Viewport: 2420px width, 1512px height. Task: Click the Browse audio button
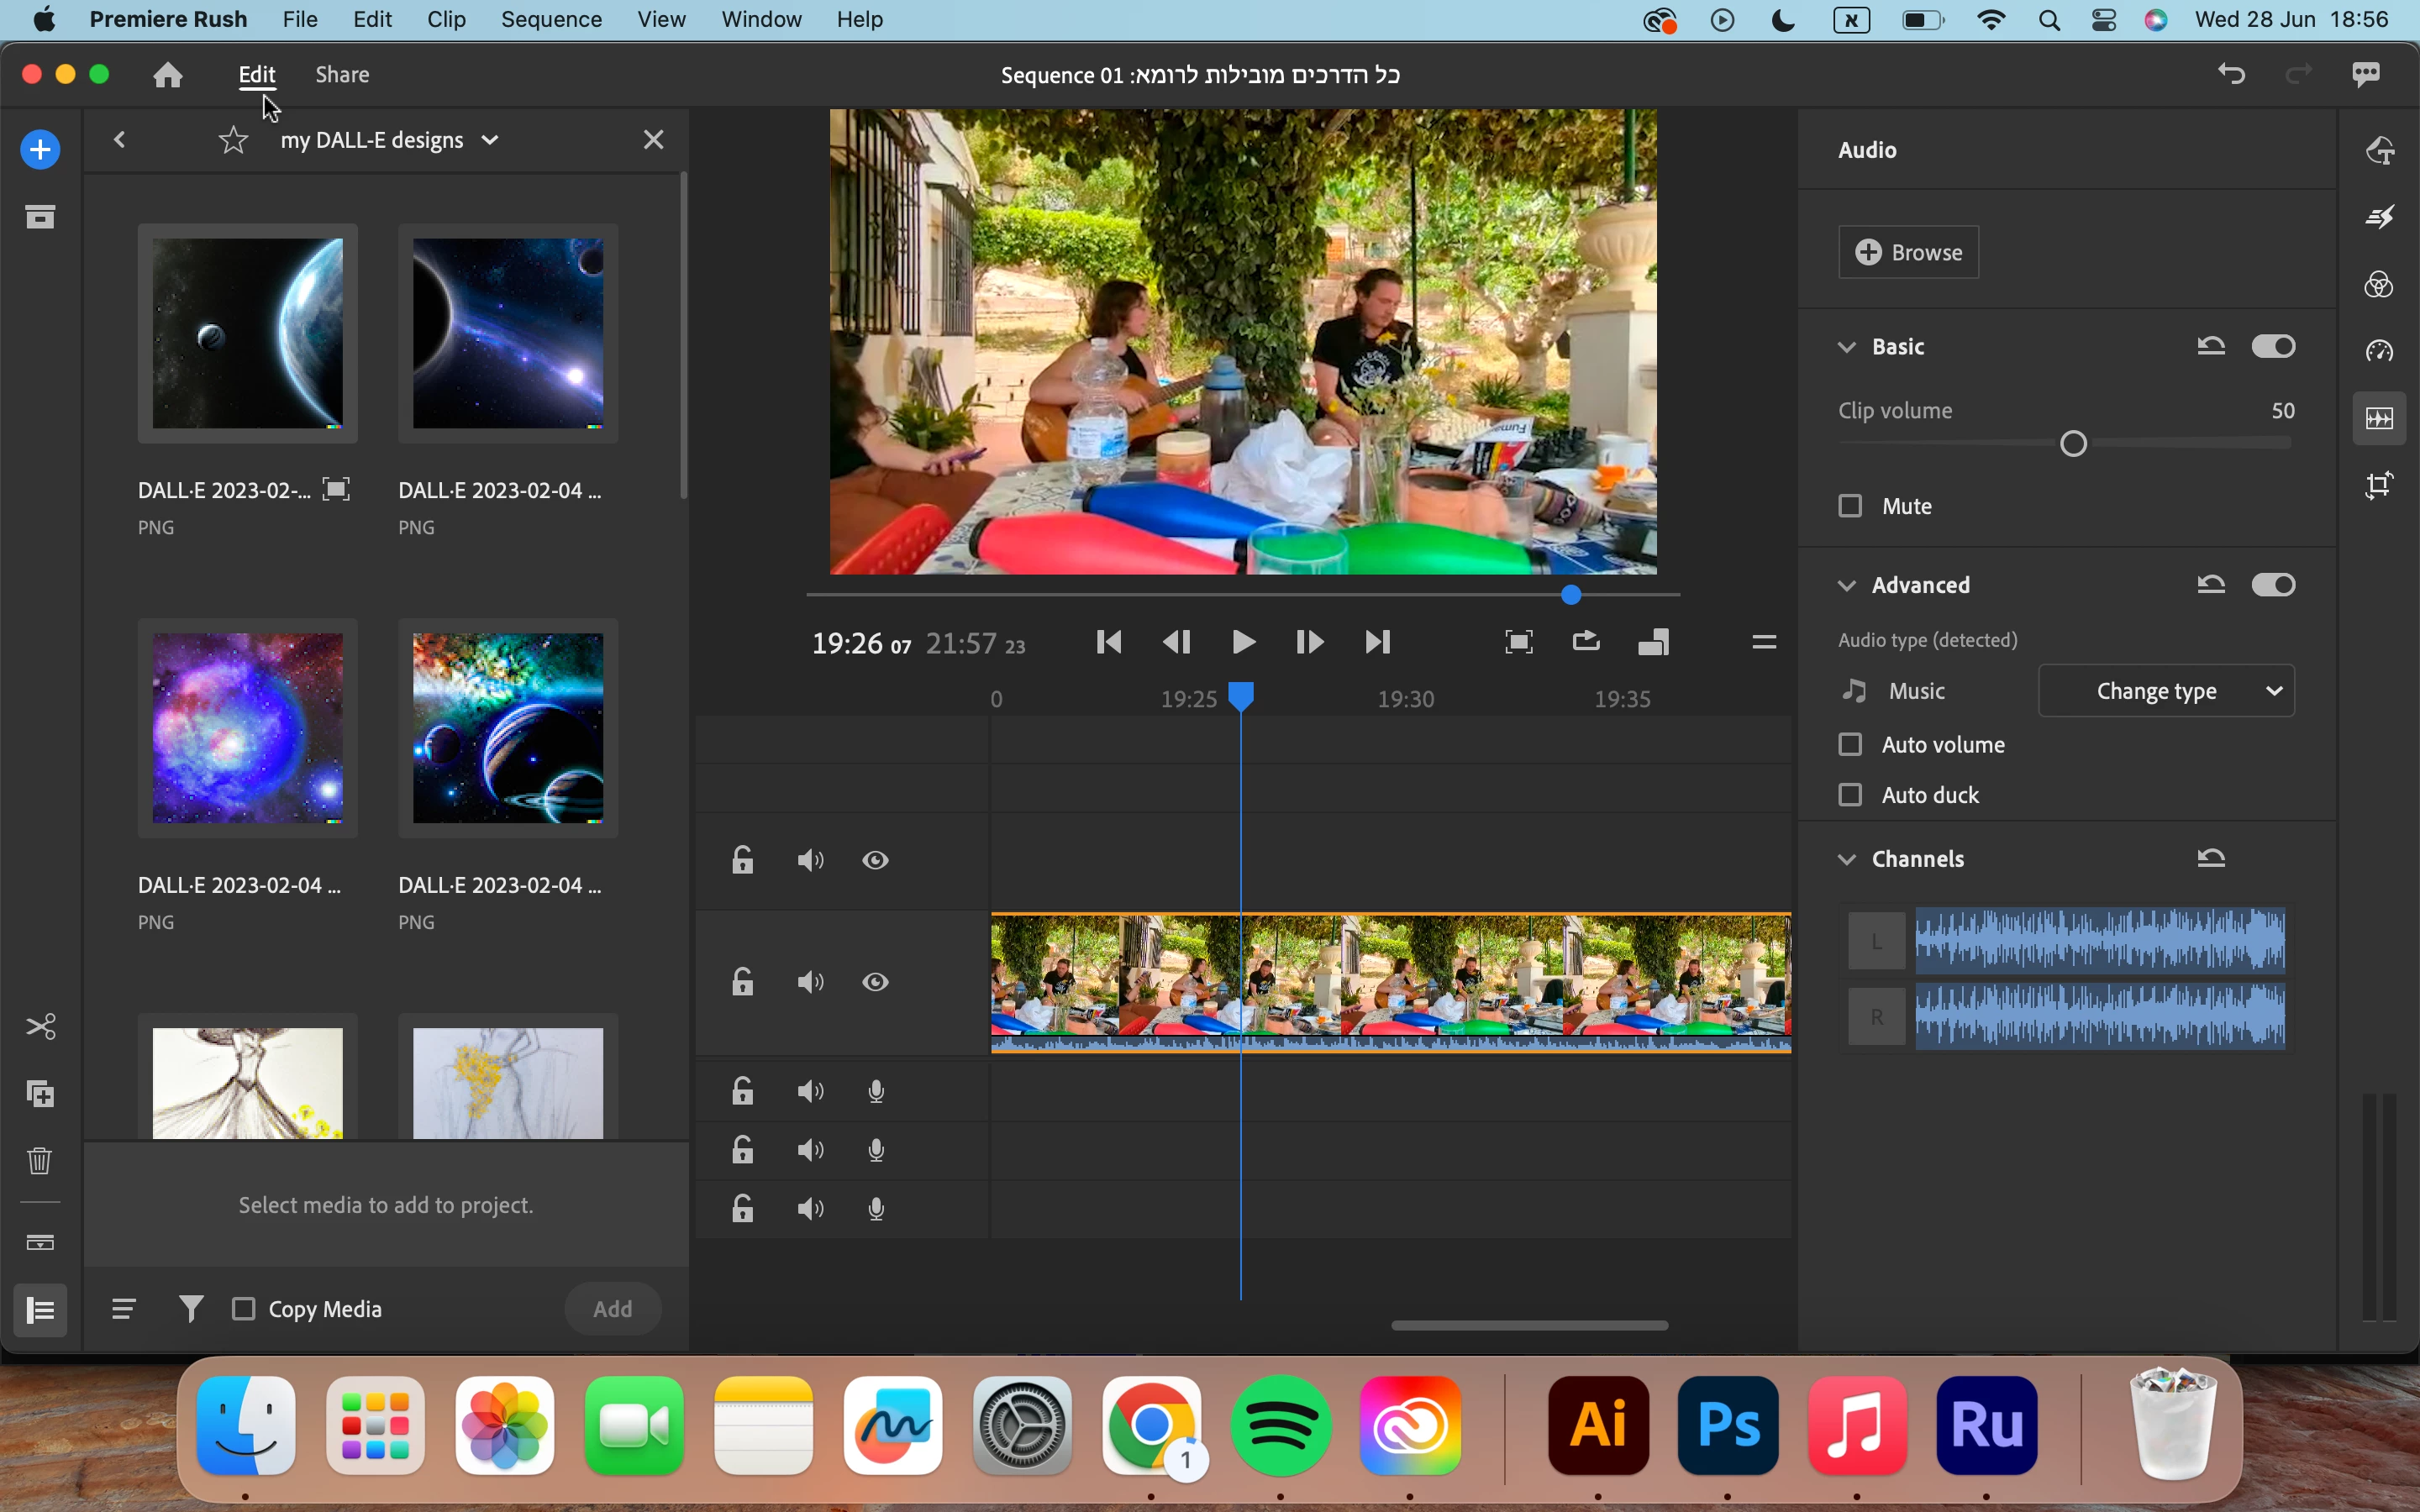[x=1908, y=252]
